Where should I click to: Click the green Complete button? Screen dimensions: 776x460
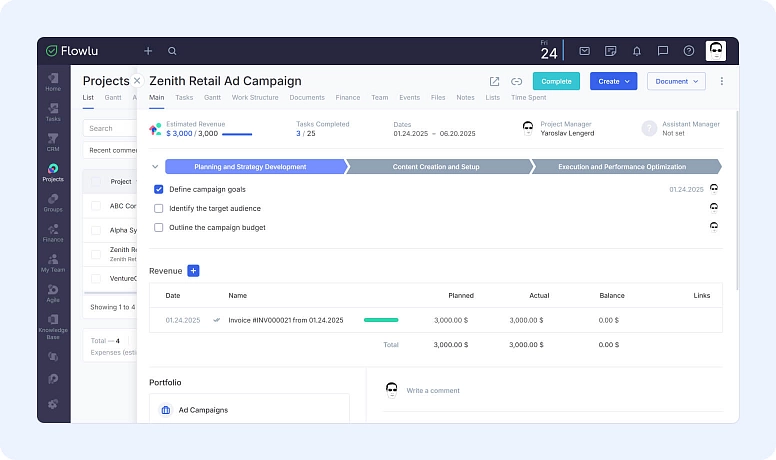556,81
